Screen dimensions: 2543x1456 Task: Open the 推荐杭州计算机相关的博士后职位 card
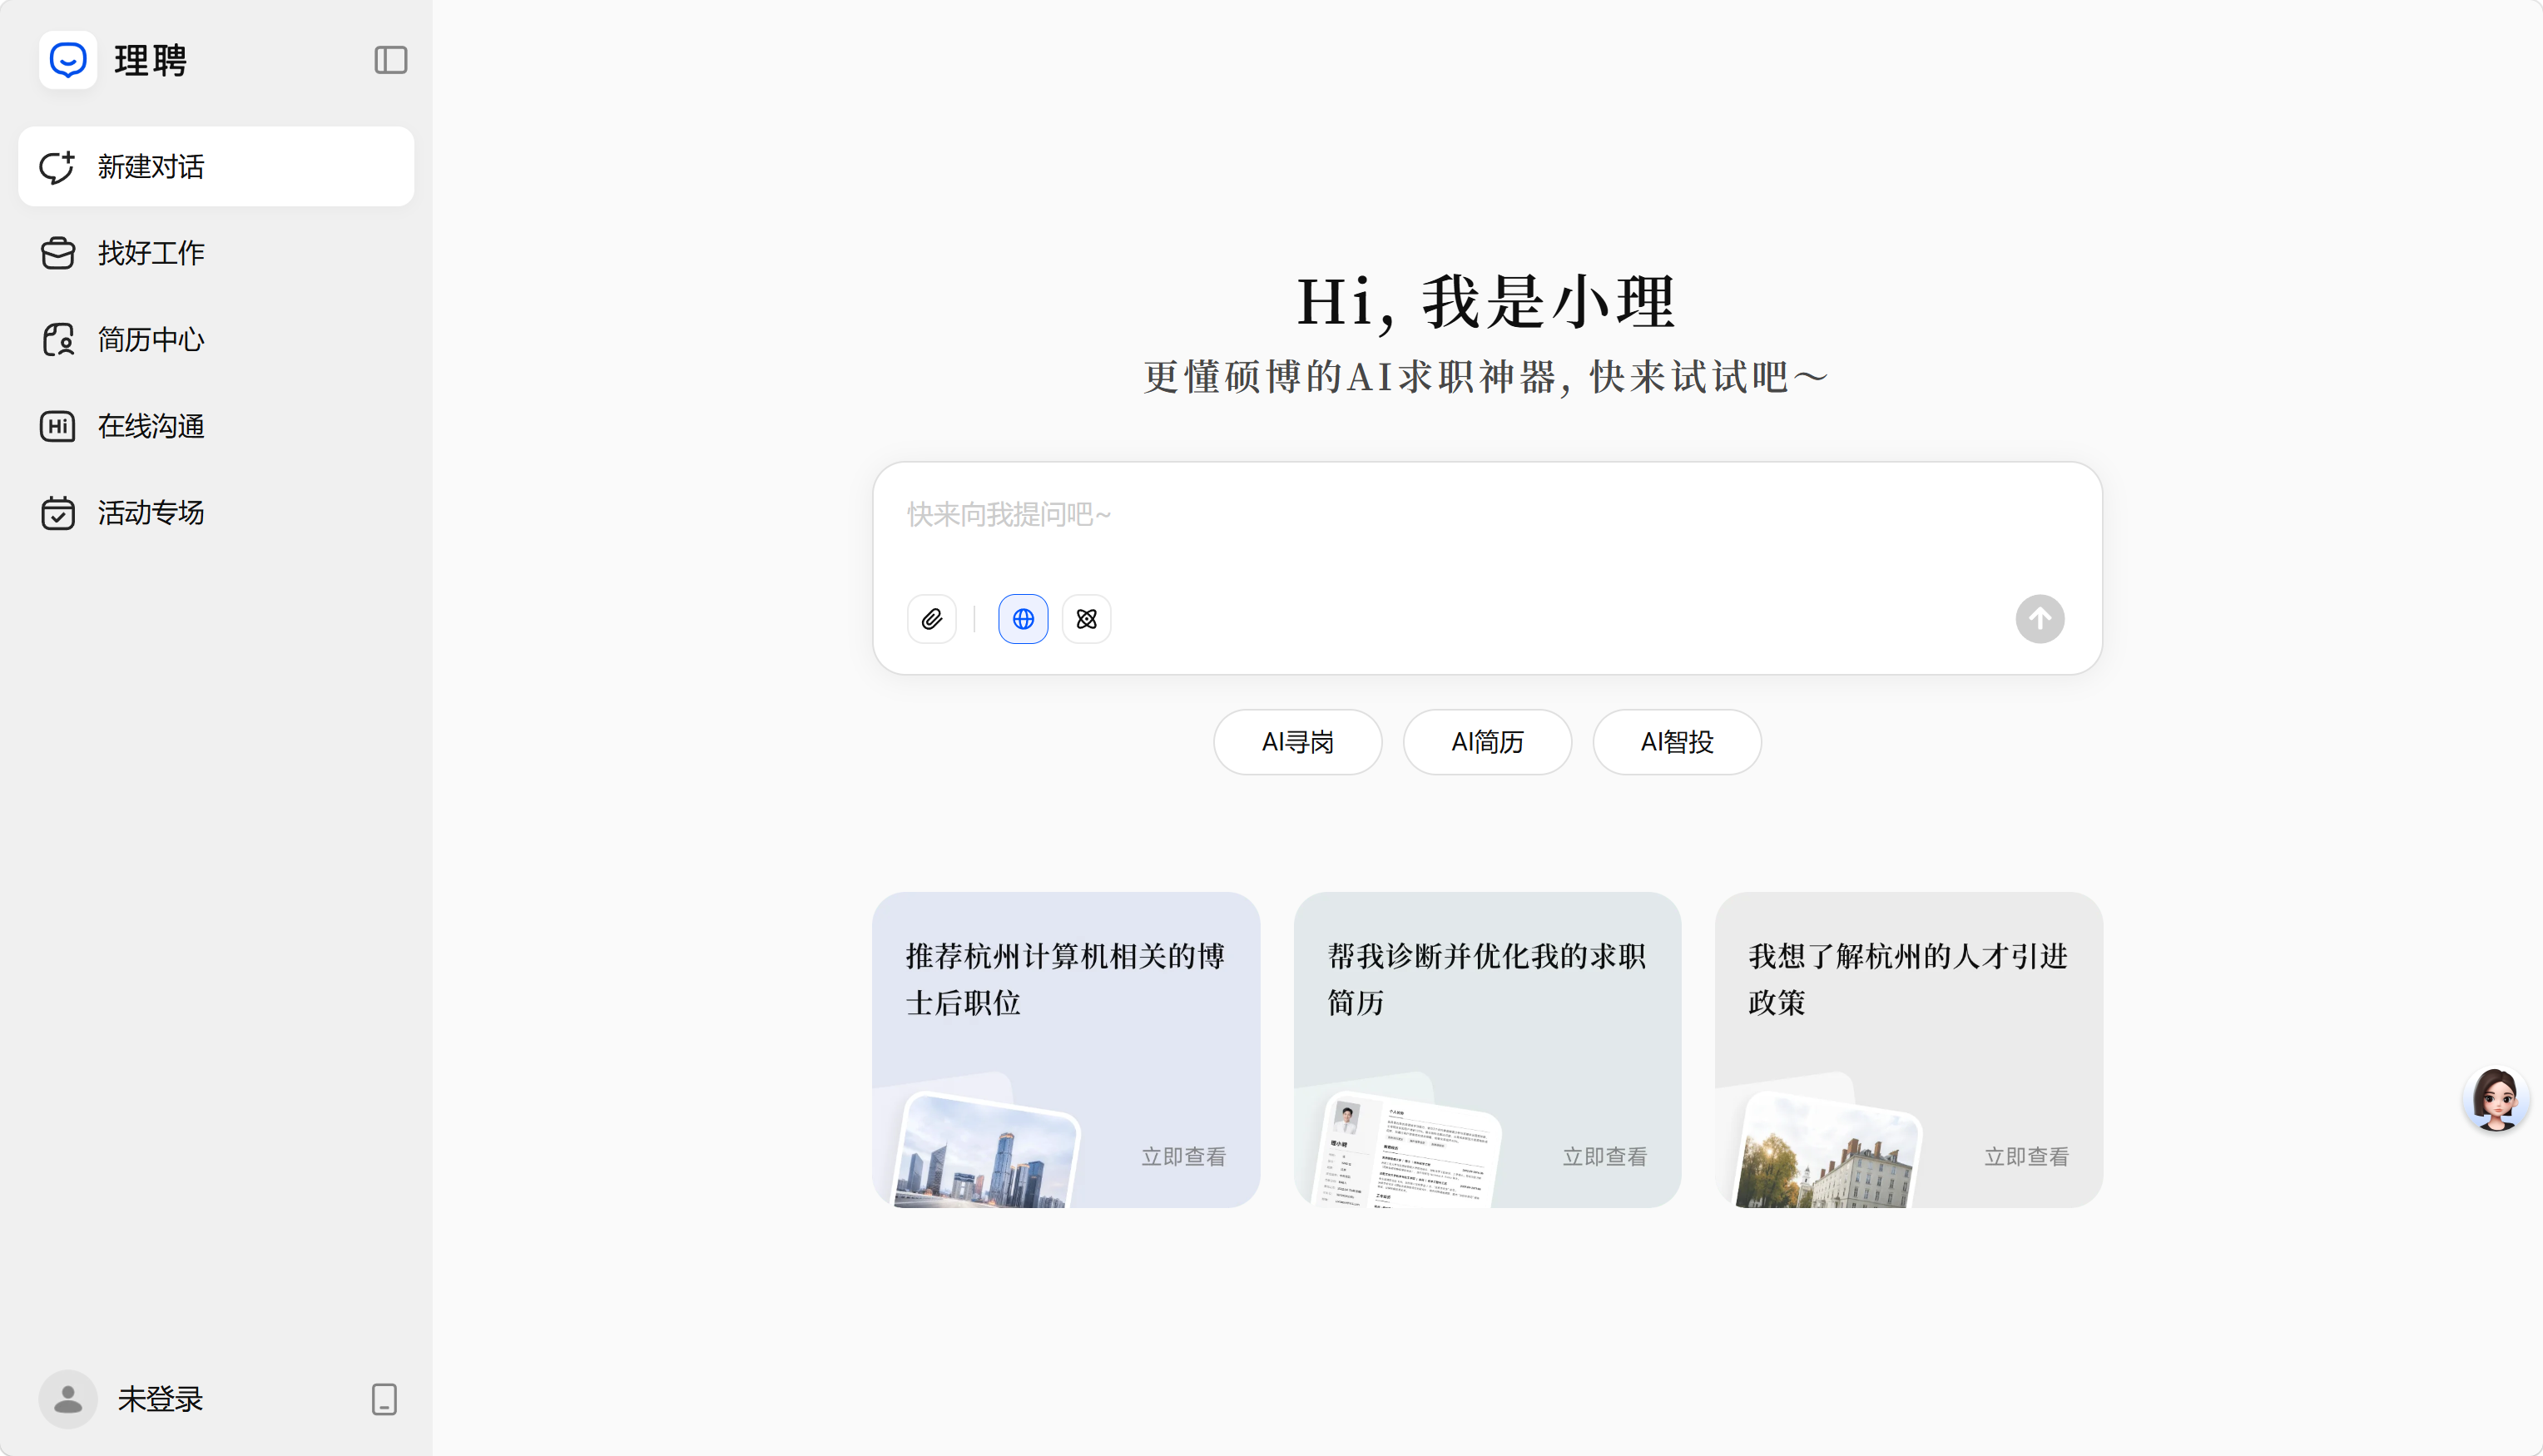tap(1065, 1050)
